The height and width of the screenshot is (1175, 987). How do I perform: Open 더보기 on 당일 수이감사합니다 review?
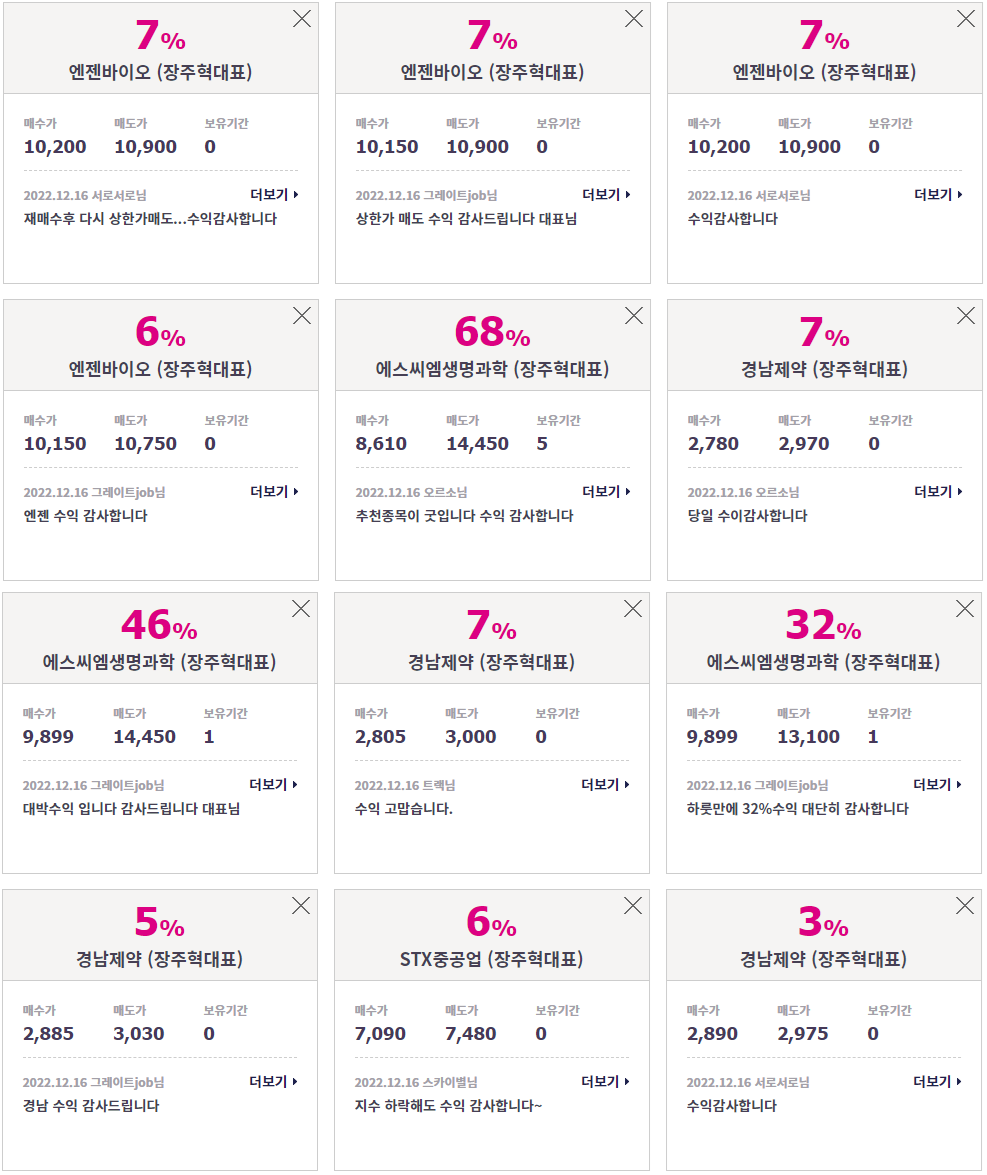click(x=938, y=492)
